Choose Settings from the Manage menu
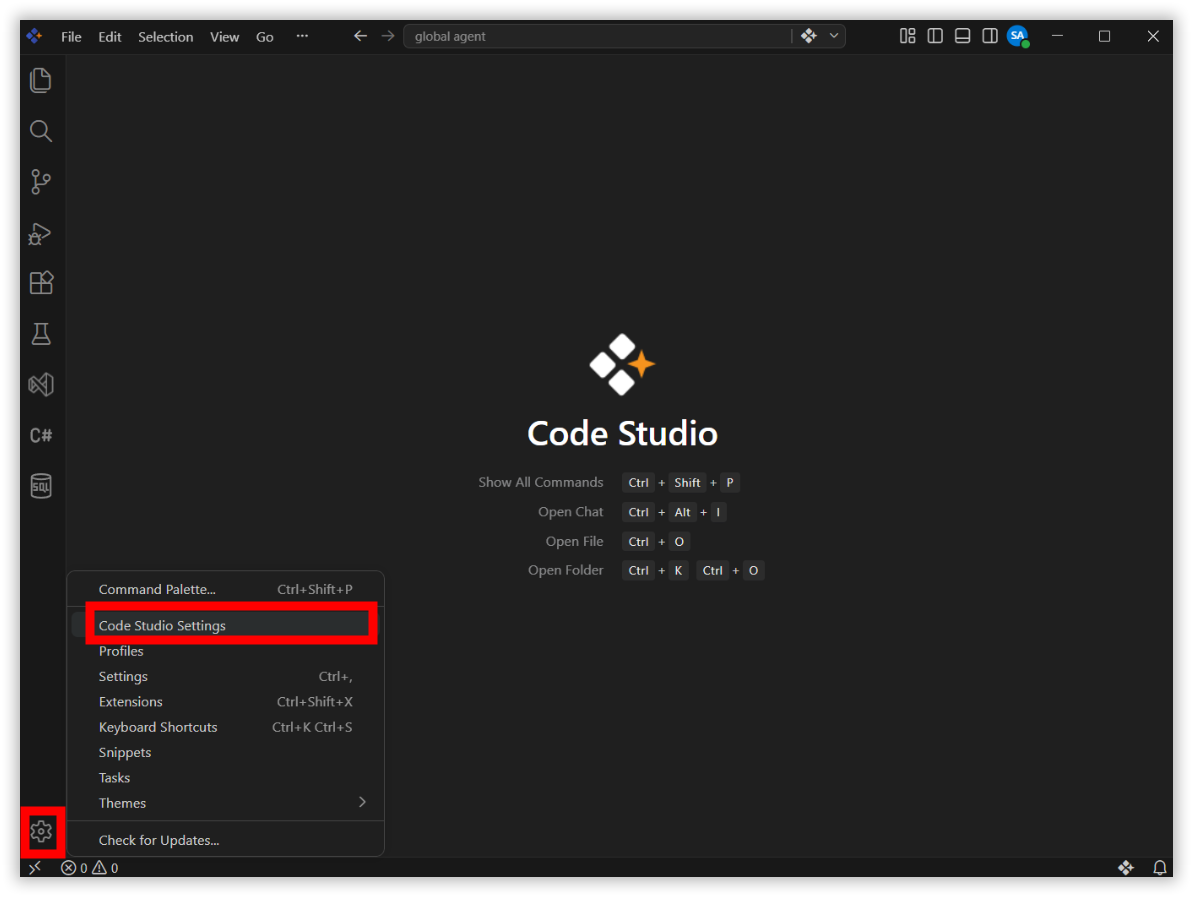This screenshot has width=1193, height=897. pyautogui.click(x=227, y=676)
